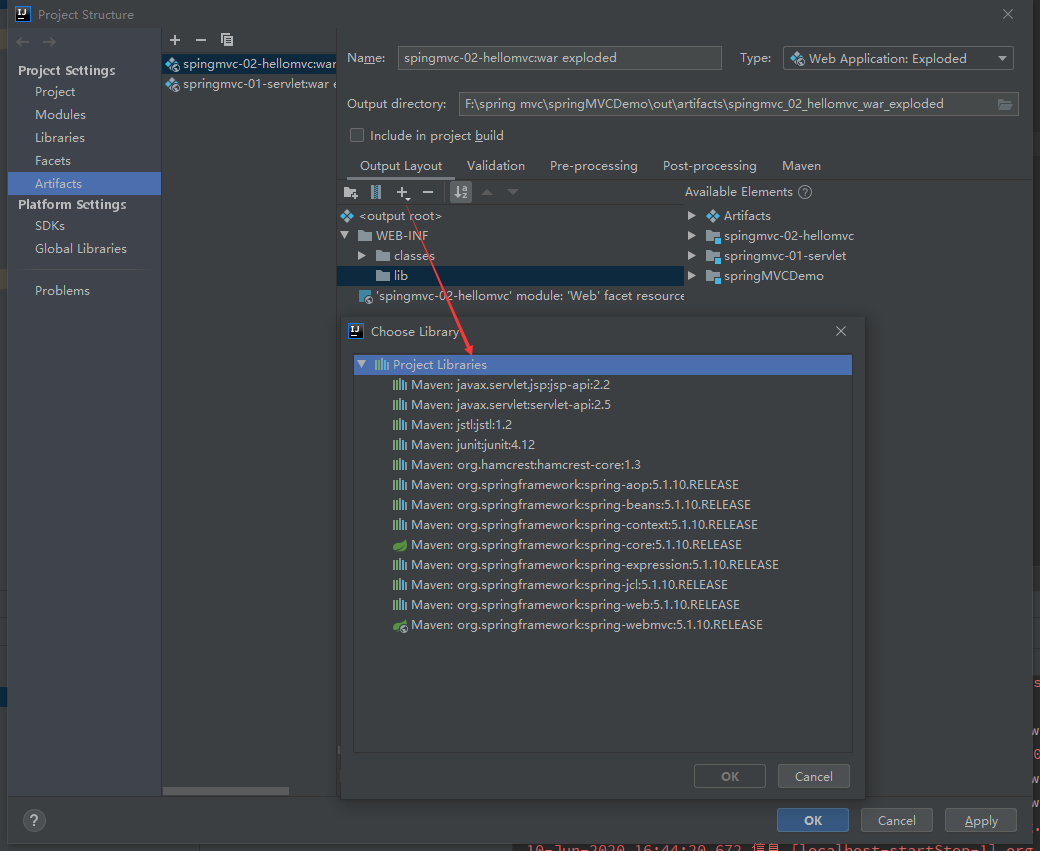Move the element up with the arrow icon
This screenshot has height=851, width=1040.
click(x=487, y=192)
